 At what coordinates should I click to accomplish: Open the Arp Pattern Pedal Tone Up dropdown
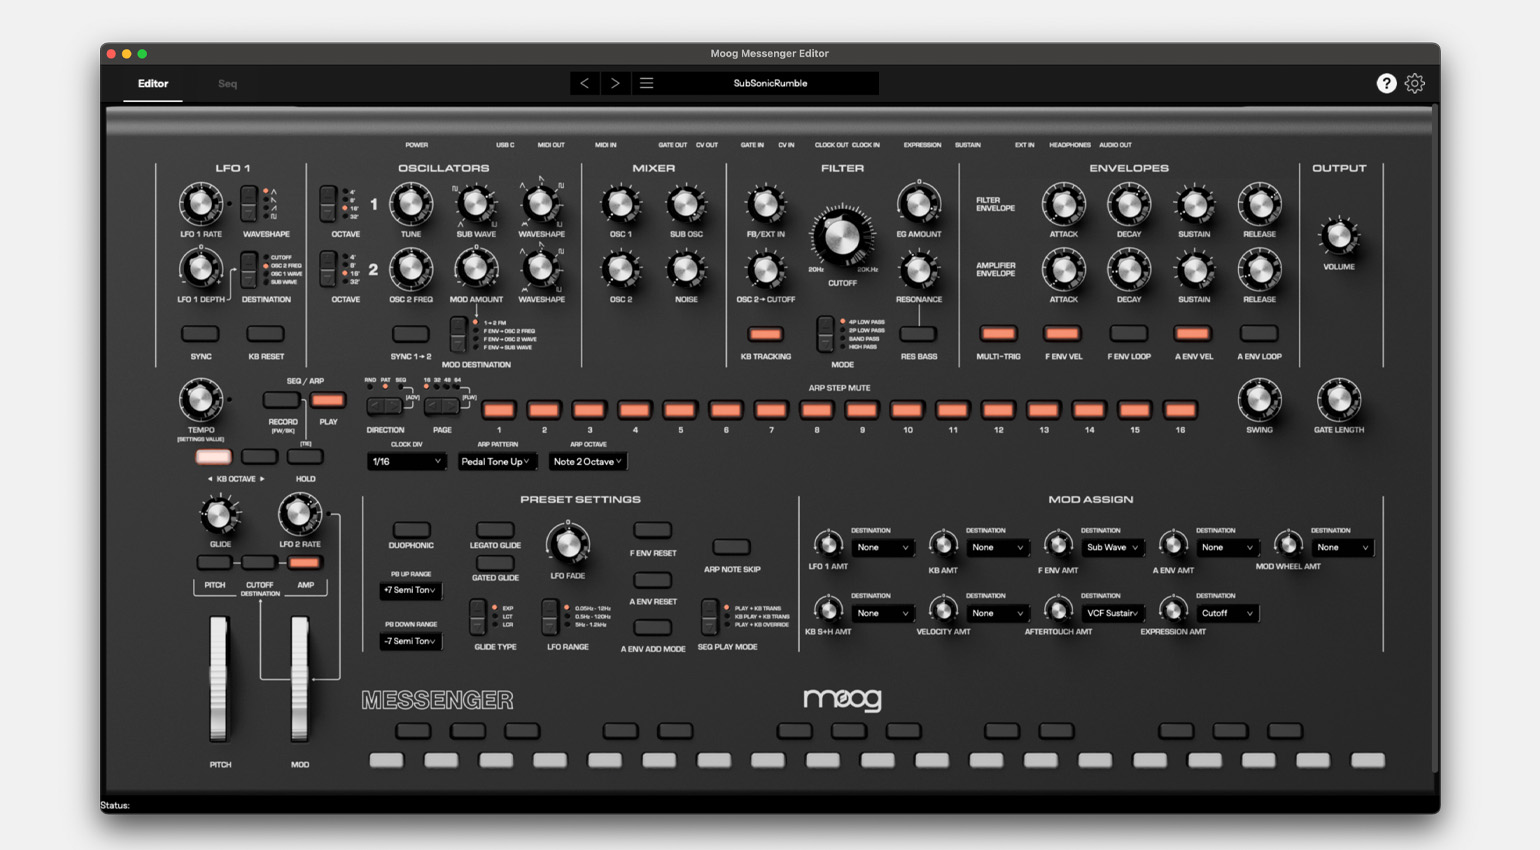[x=496, y=462]
